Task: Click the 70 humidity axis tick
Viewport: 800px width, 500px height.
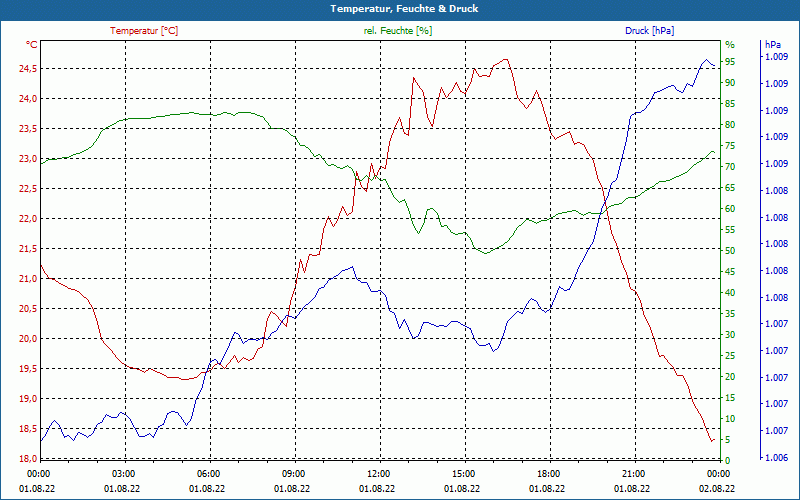Action: pos(730,167)
